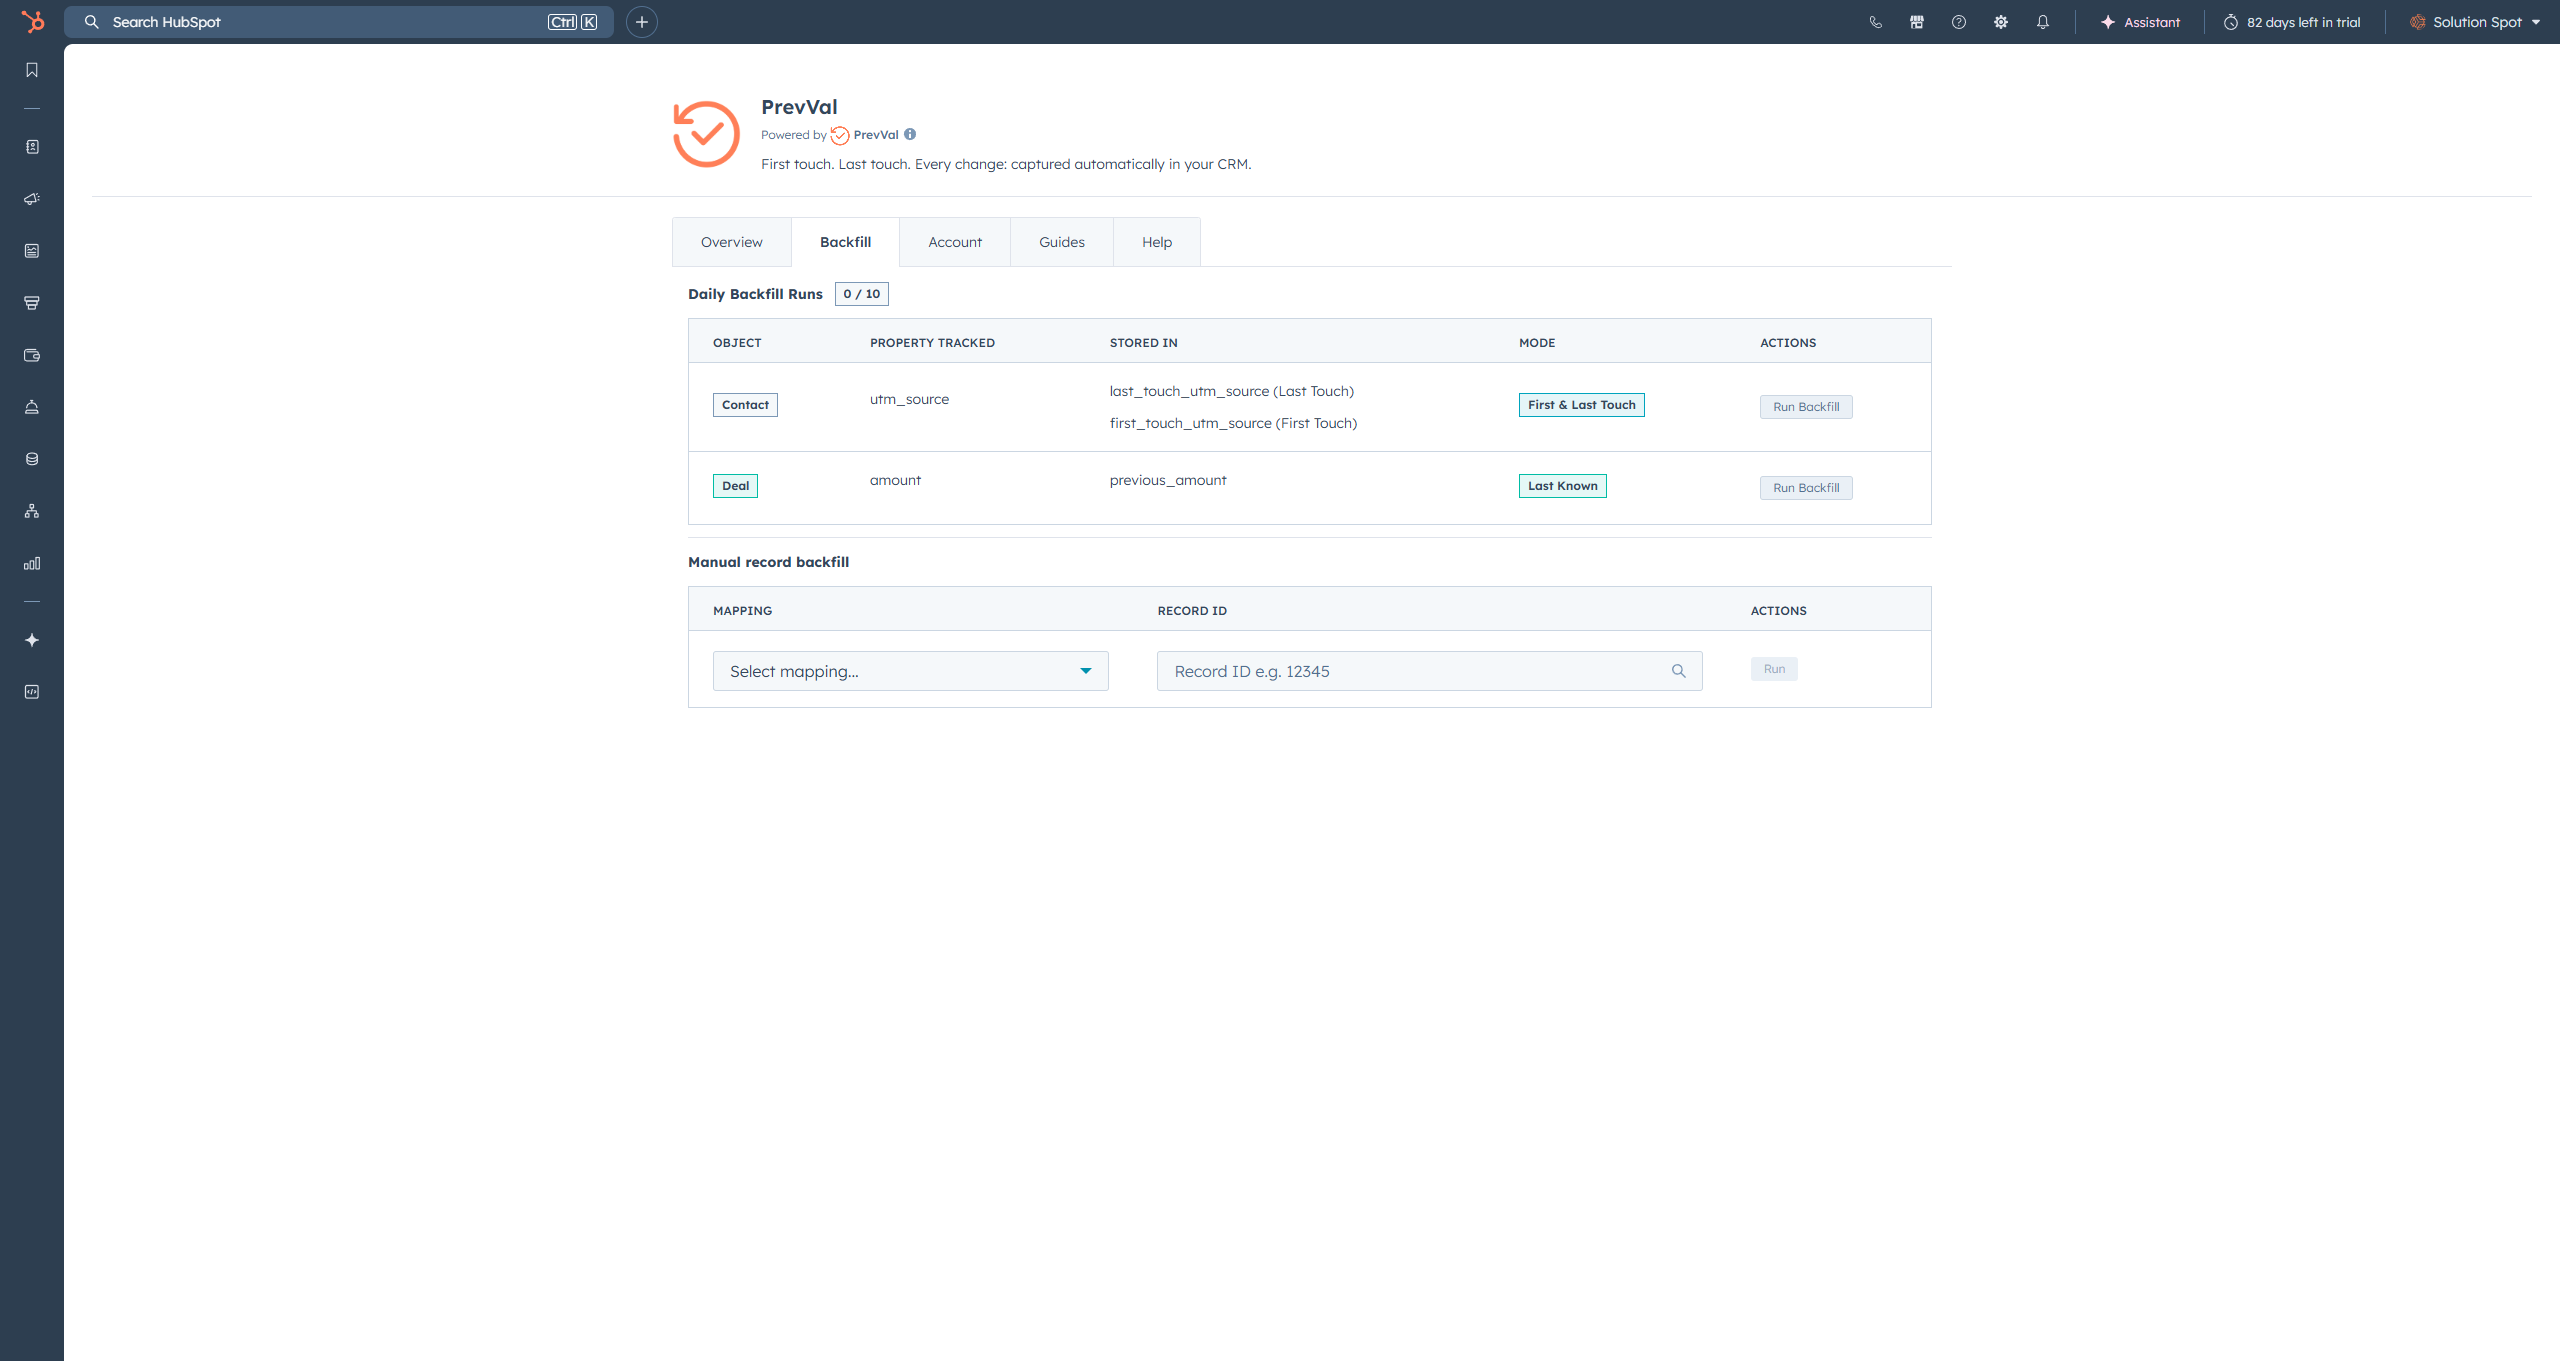The image size is (2560, 1361).
Task: Run Backfill for Deal amount
Action: 1805,488
